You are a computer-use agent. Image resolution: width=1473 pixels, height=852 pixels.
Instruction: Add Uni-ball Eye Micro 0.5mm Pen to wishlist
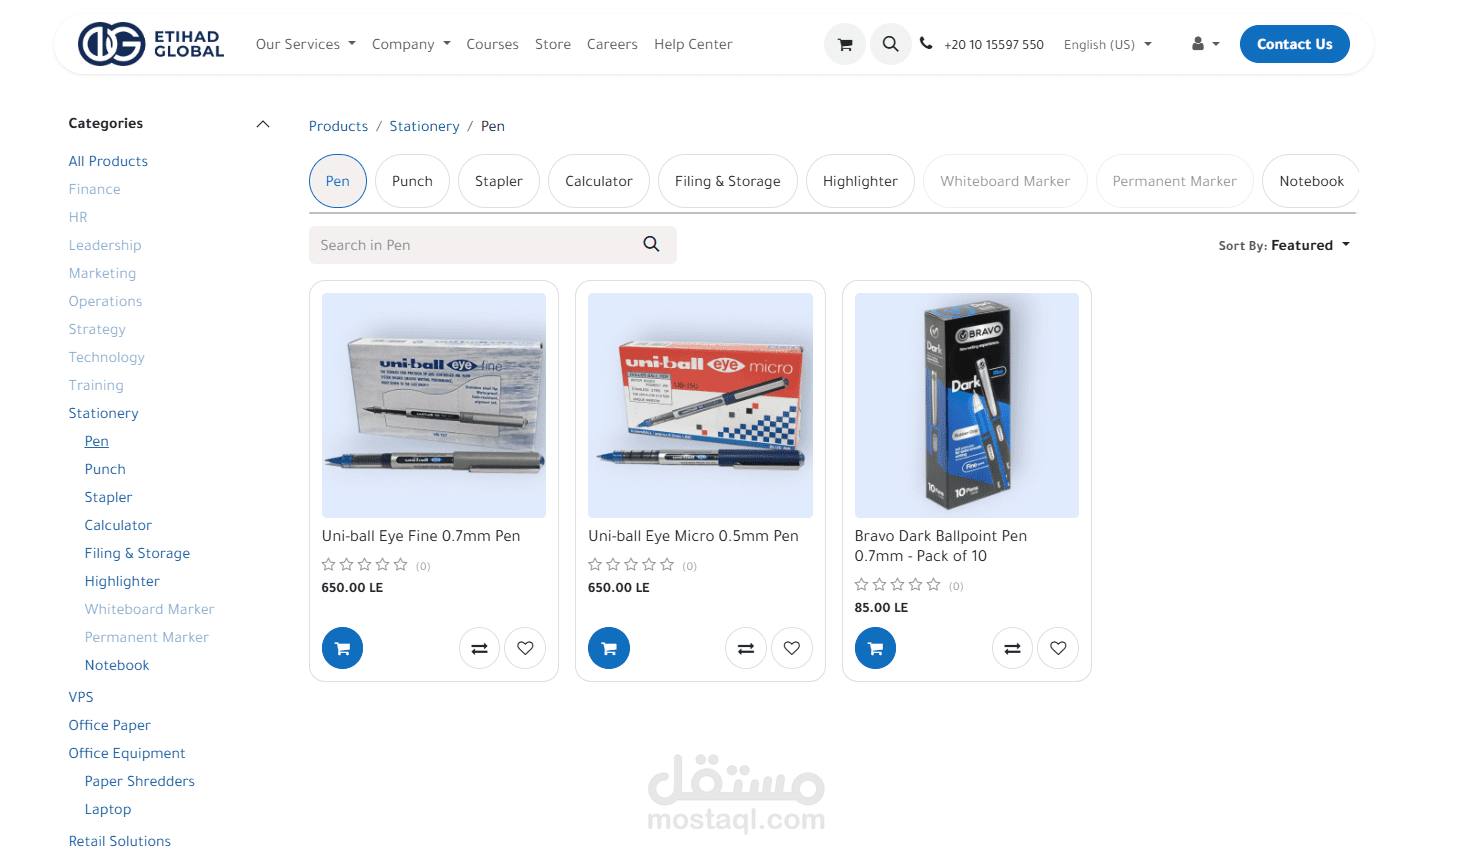point(792,648)
